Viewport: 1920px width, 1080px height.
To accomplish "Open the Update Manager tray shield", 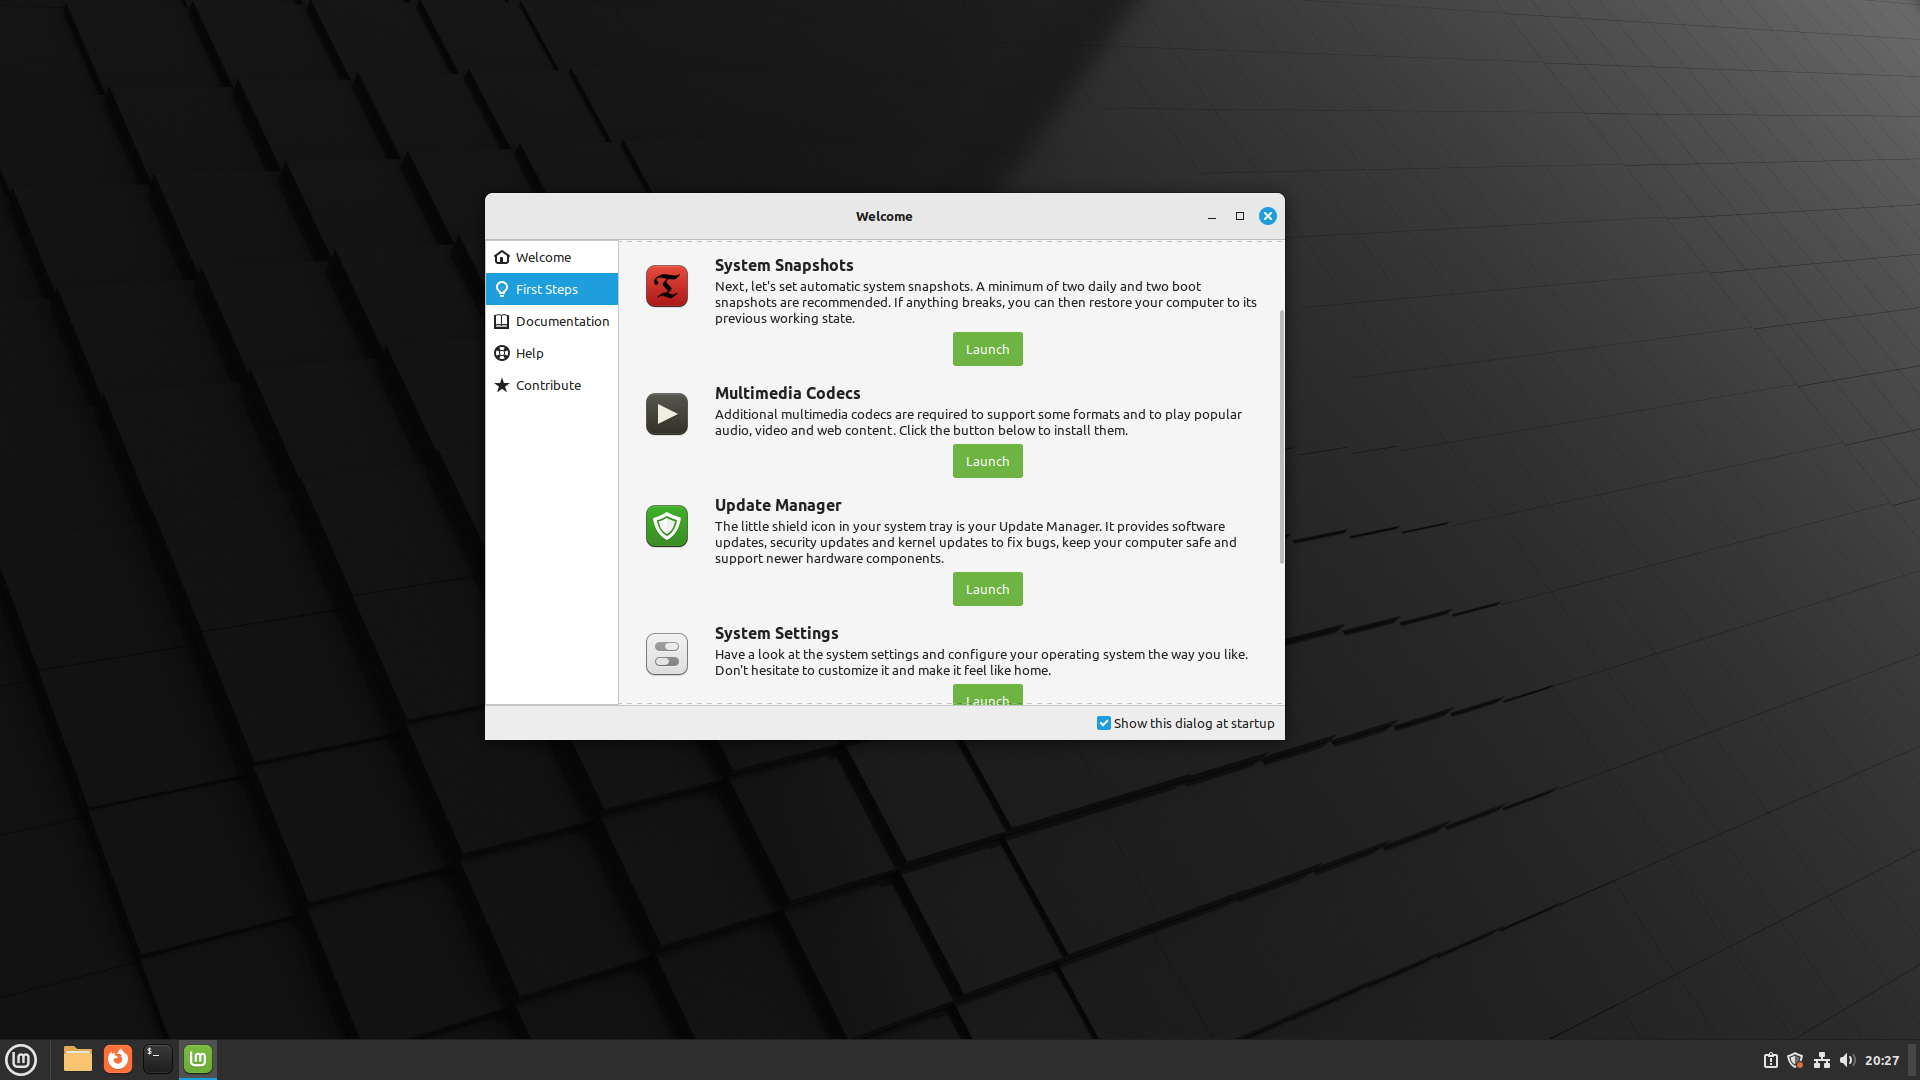I will 1795,1060.
